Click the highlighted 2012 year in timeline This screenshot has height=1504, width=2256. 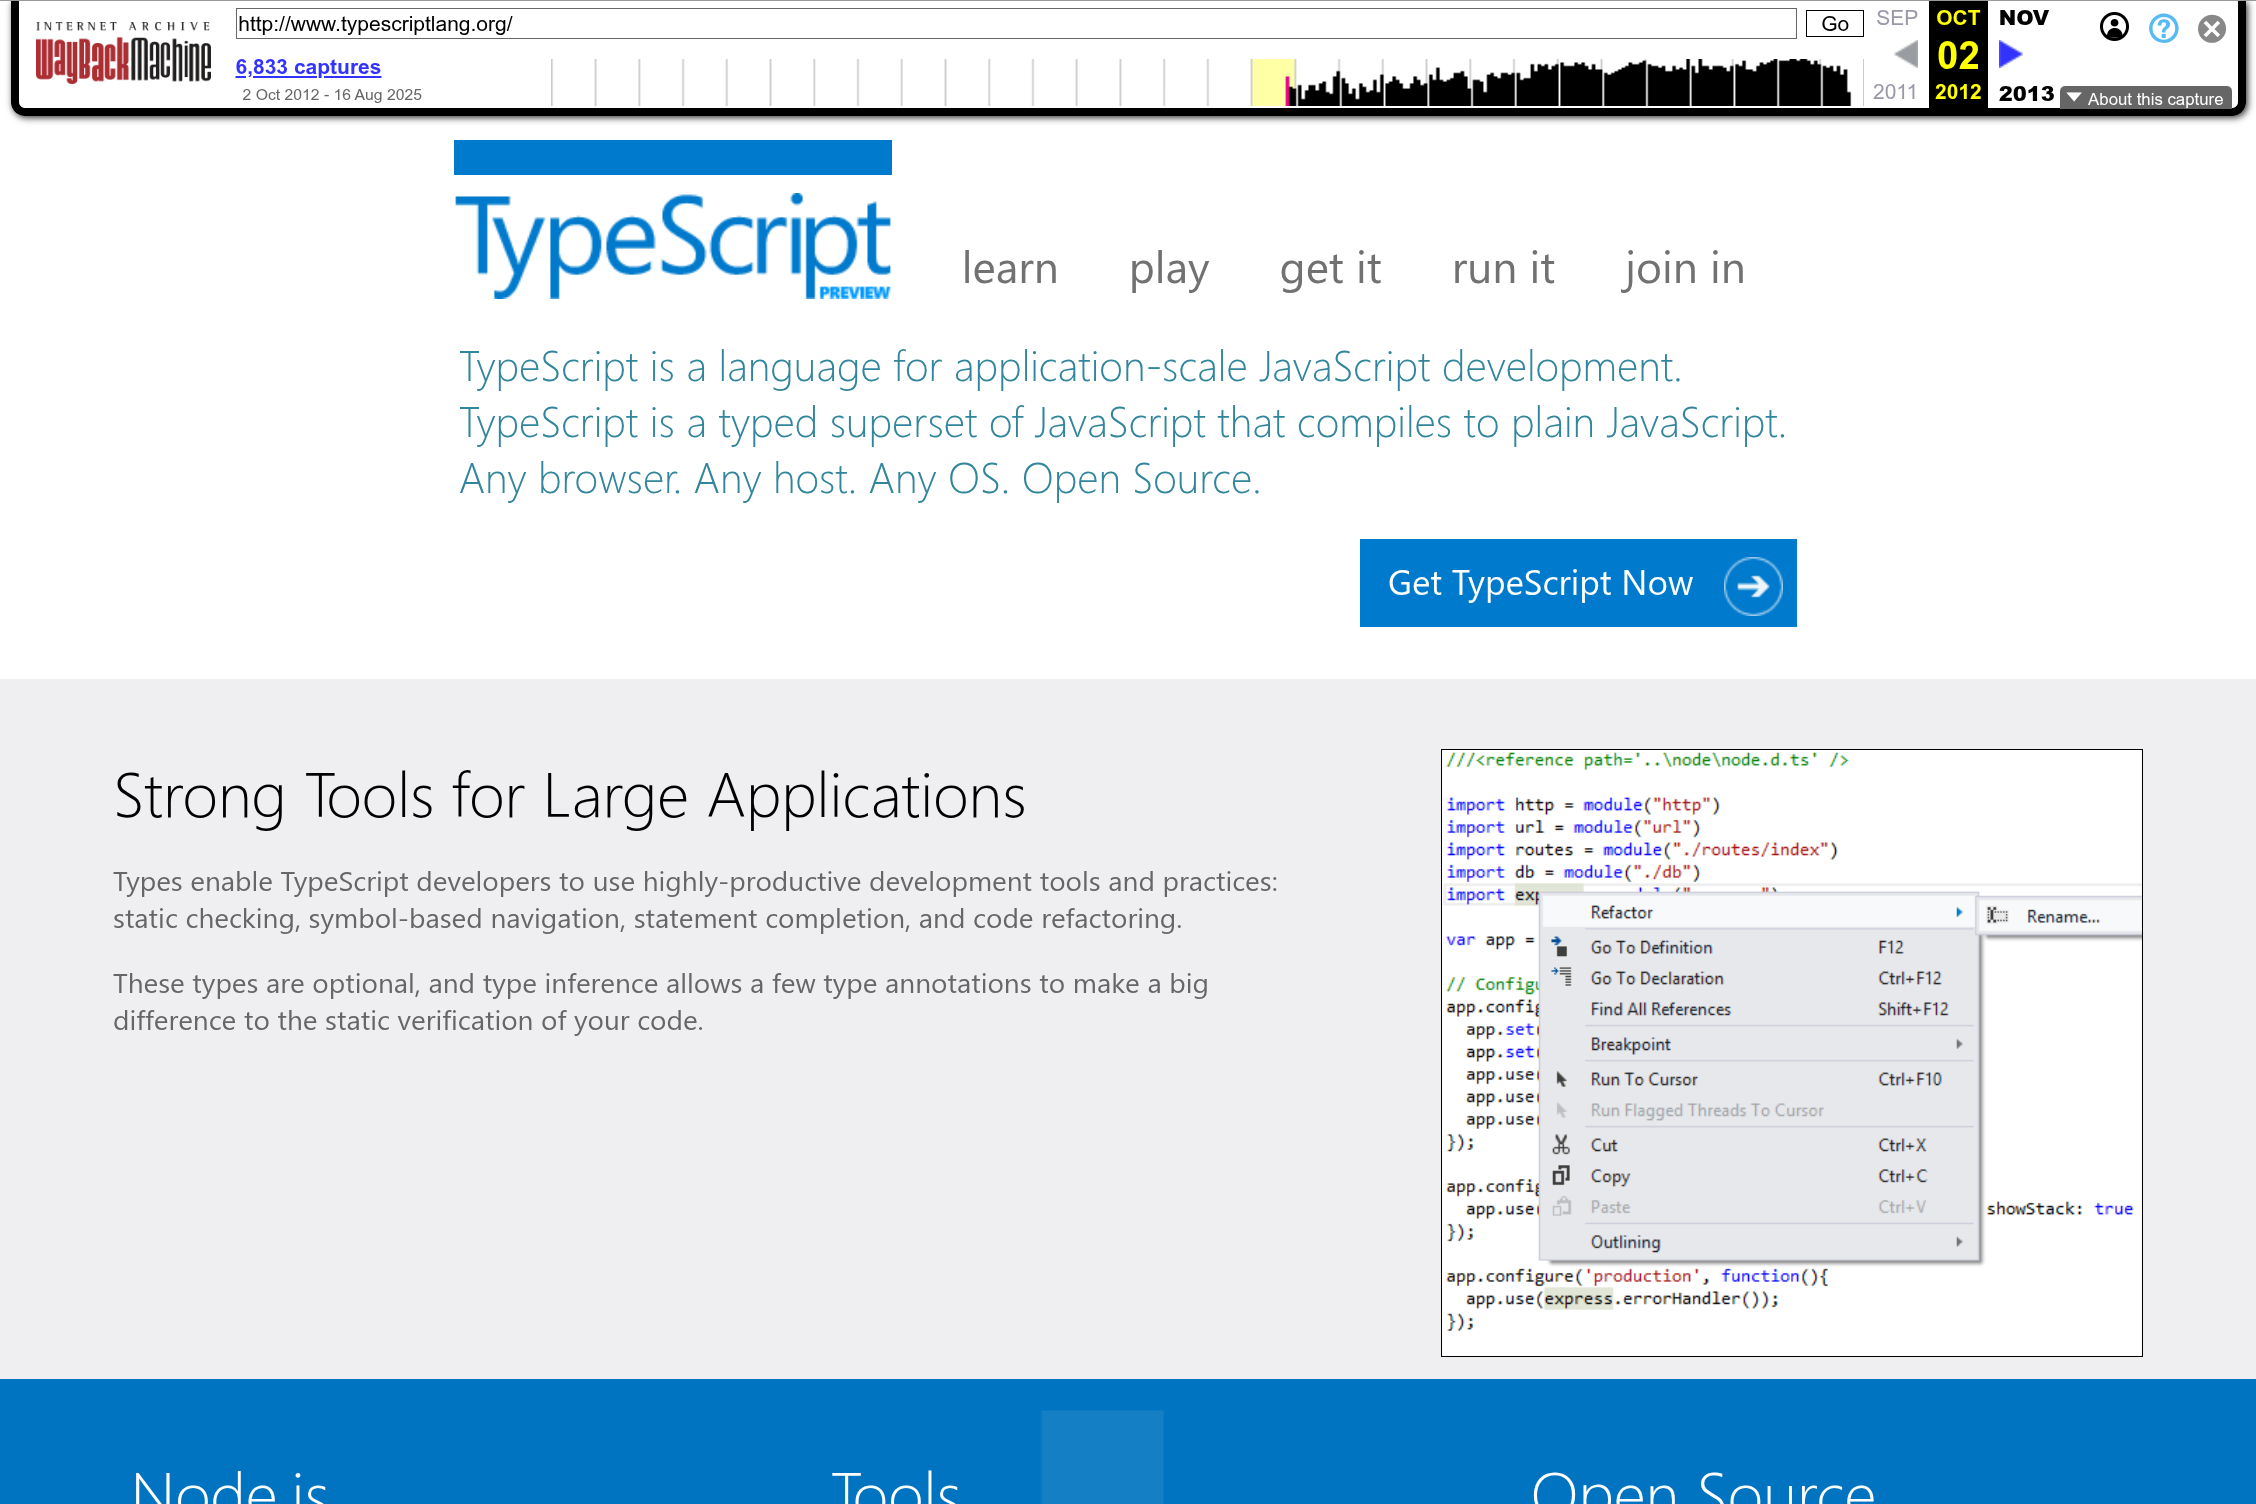(1958, 92)
